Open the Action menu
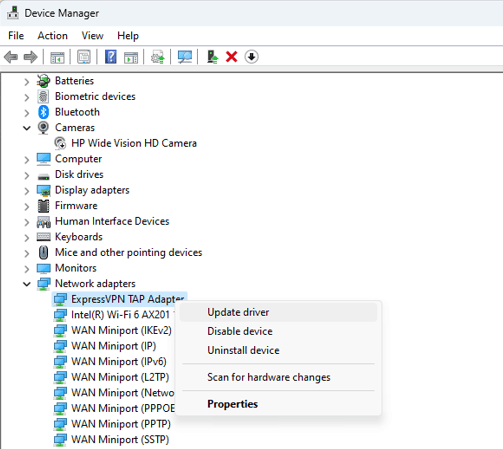Viewport: 503px width, 449px height. click(53, 36)
